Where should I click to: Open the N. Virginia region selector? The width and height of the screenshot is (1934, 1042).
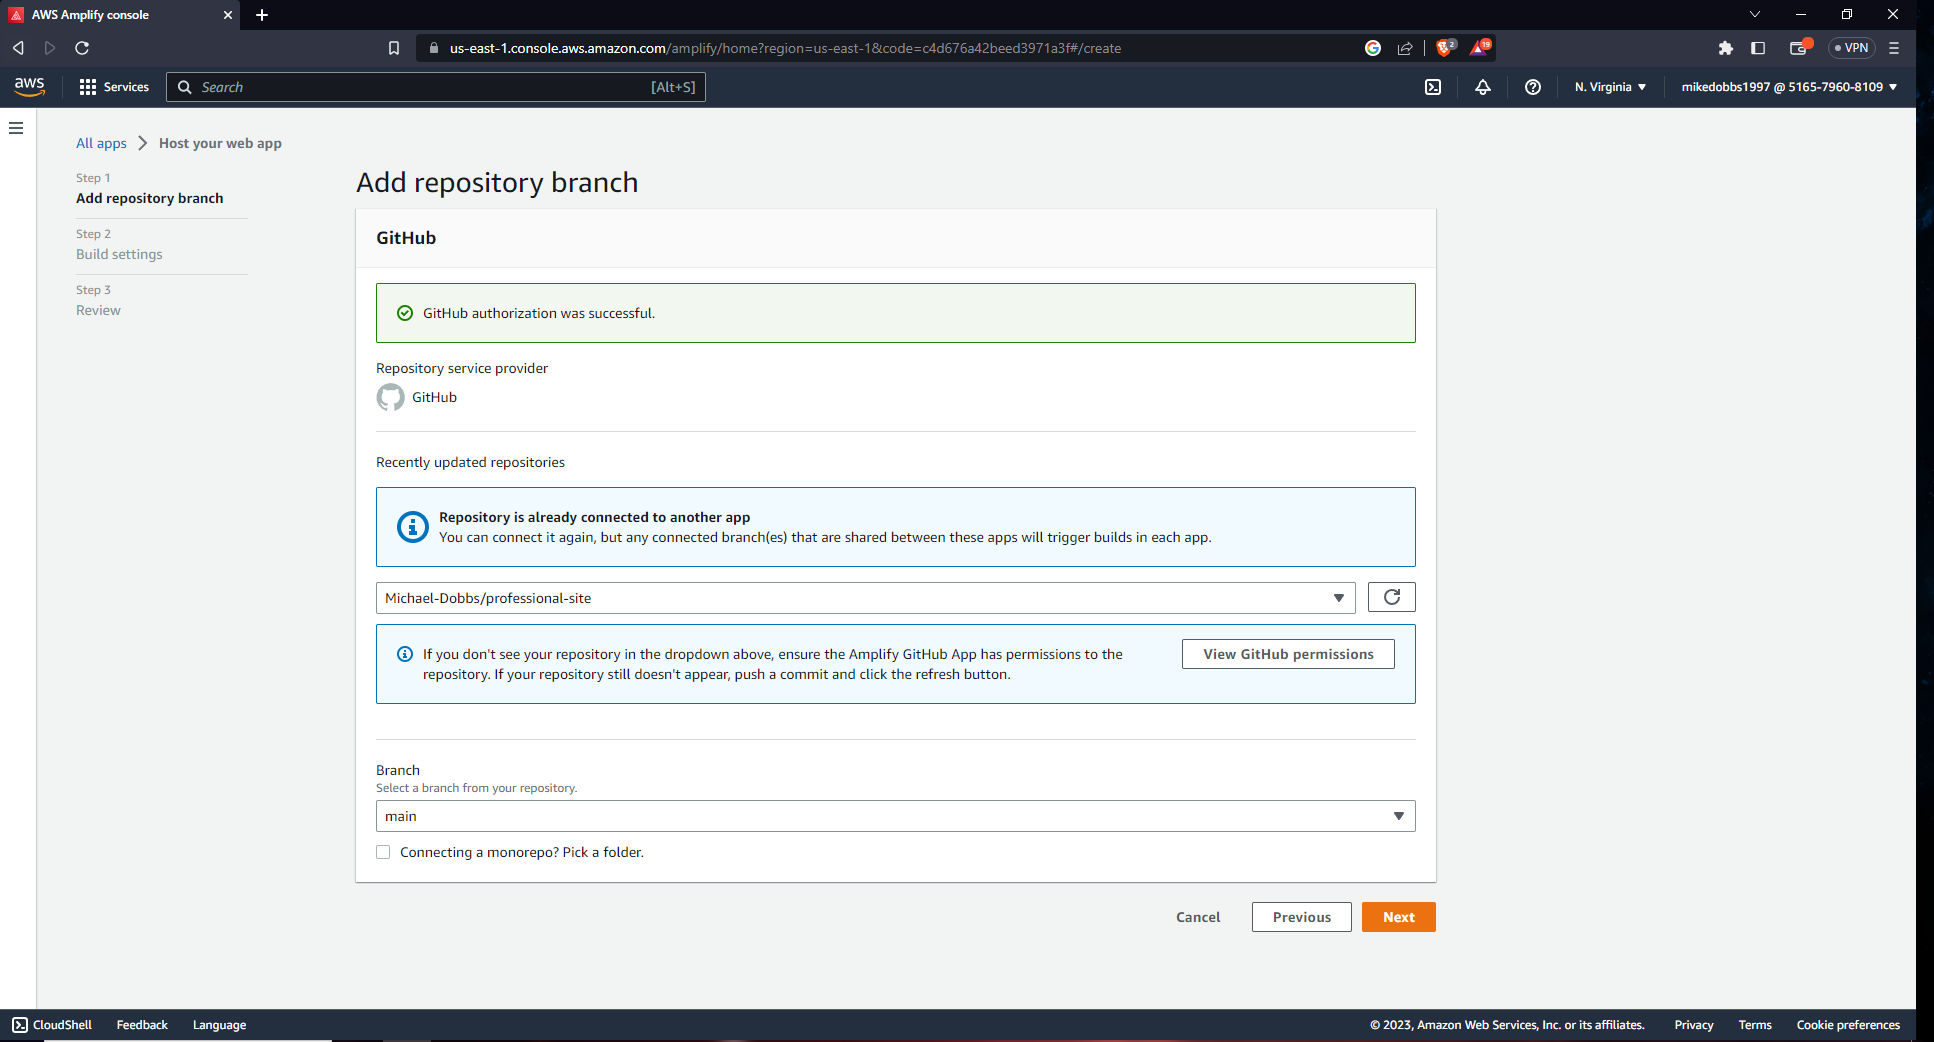[1610, 87]
